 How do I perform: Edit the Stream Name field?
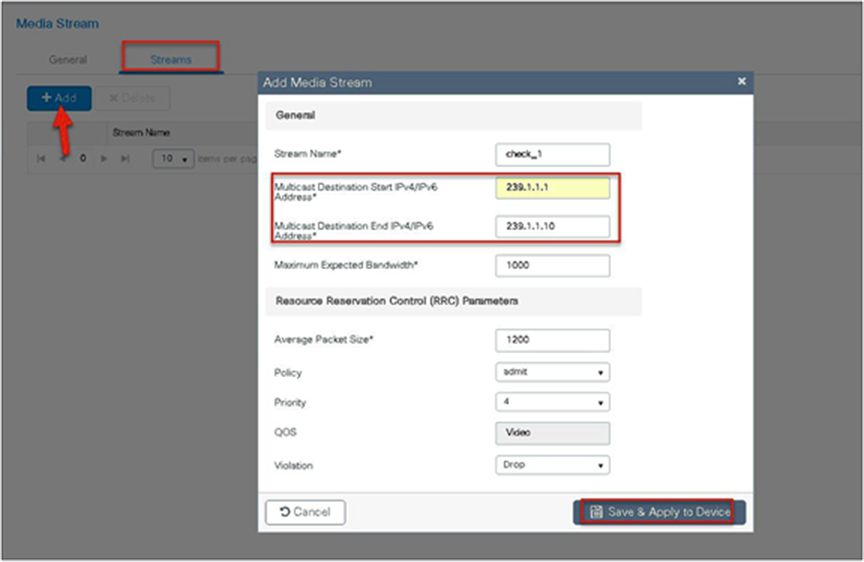click(x=553, y=154)
